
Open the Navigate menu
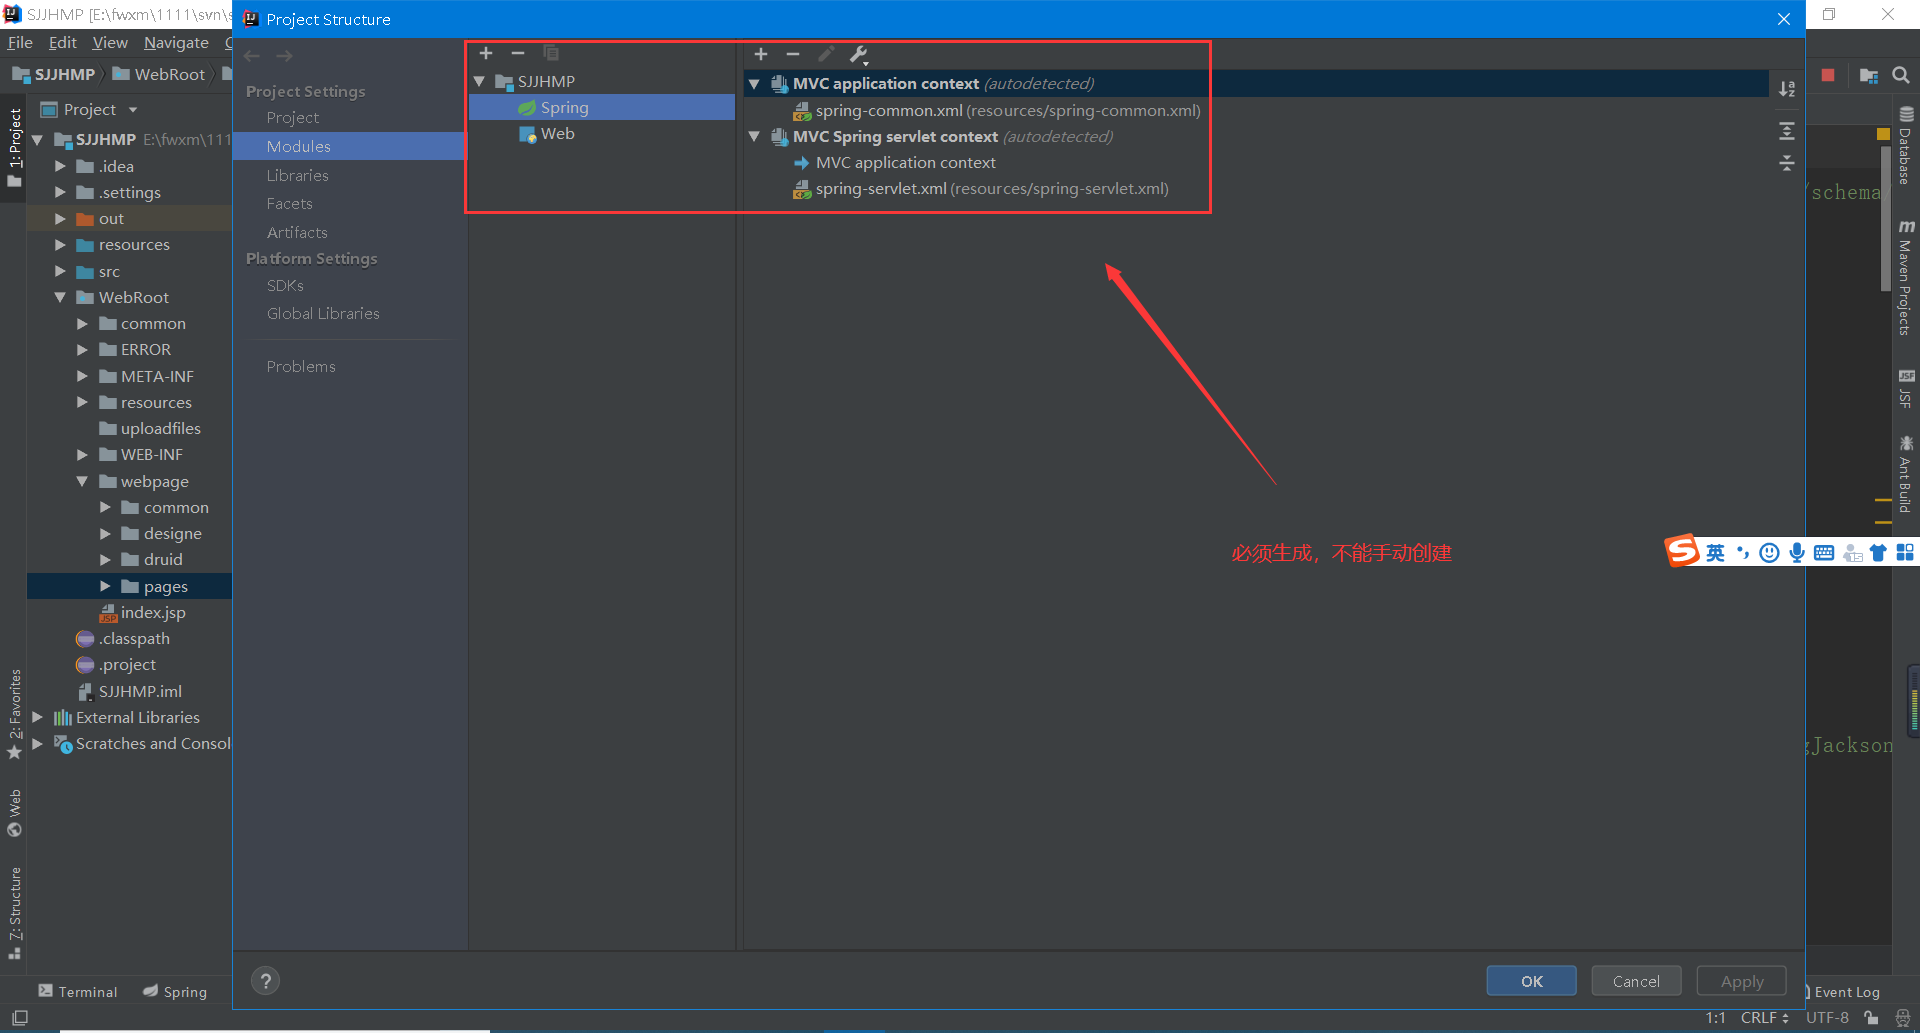(x=176, y=42)
